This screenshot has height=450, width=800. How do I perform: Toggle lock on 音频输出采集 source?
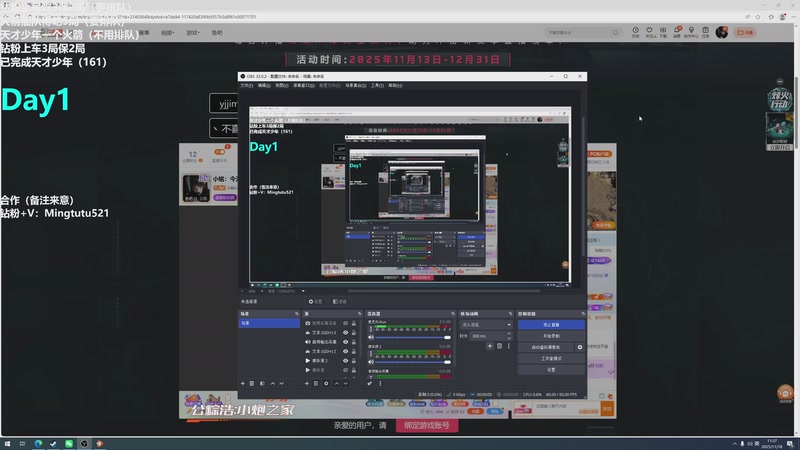coord(354,342)
